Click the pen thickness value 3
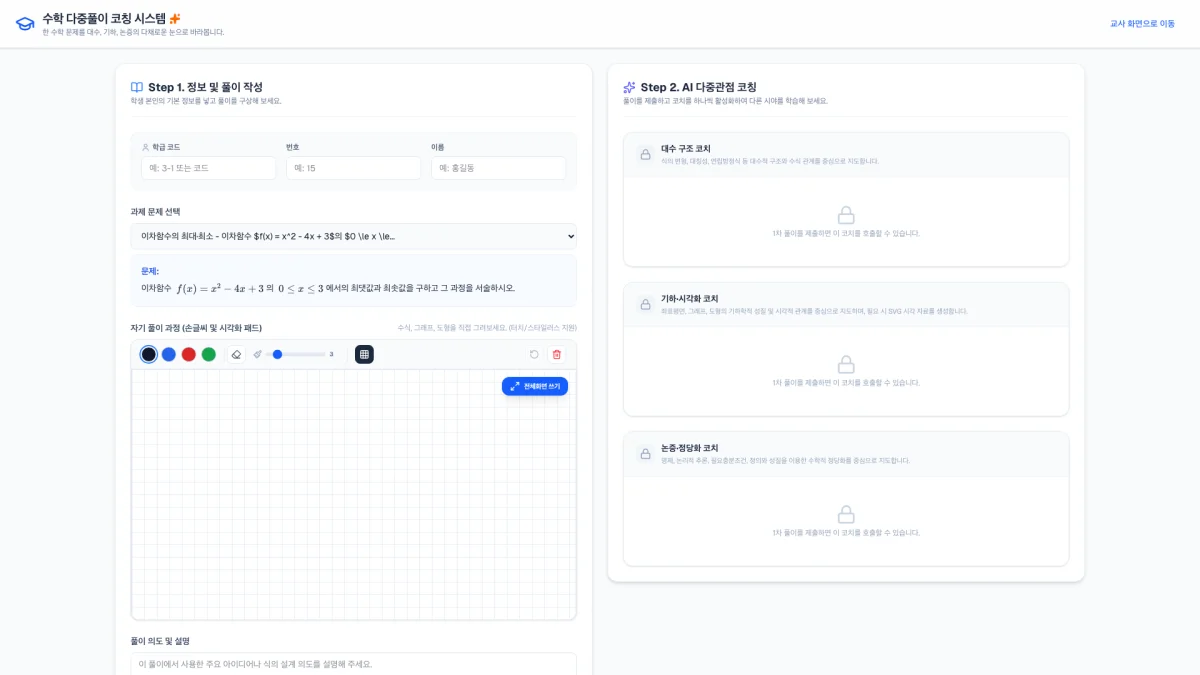This screenshot has width=1200, height=675. pyautogui.click(x=332, y=354)
